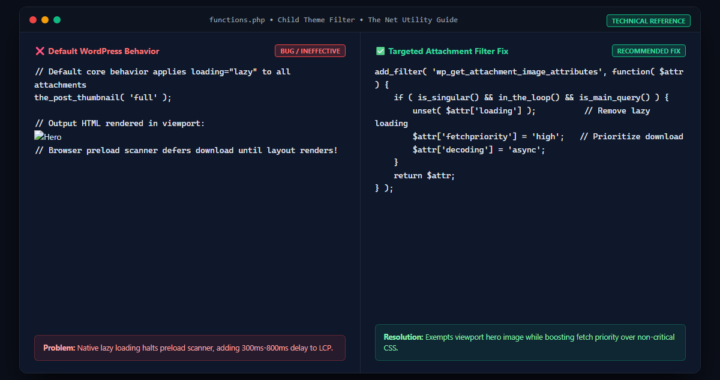Click the add_filter code line

tap(529, 72)
